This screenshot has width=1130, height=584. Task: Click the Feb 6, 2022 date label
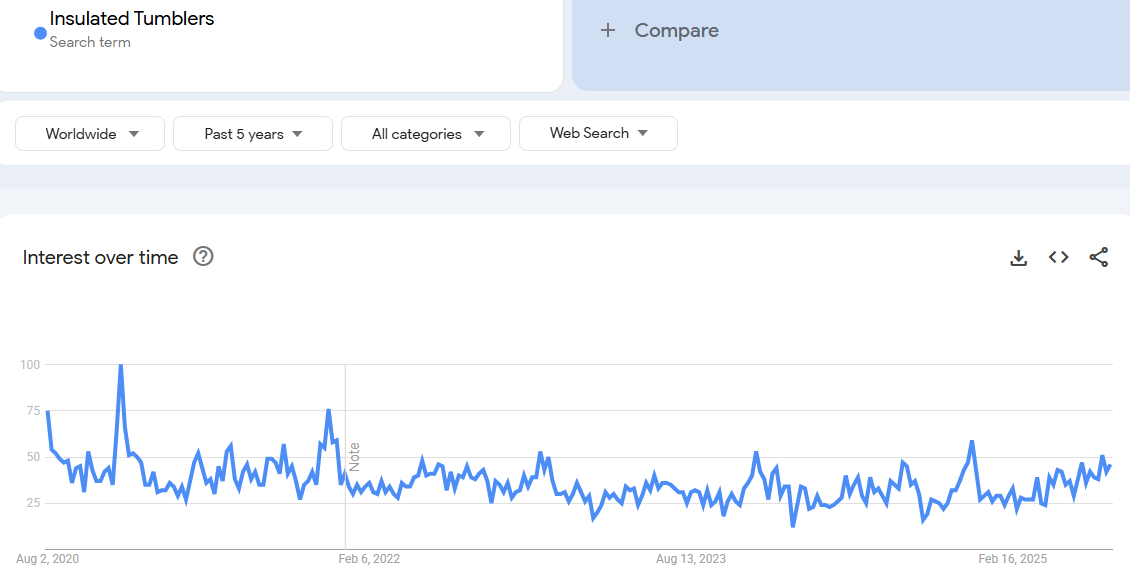coord(369,559)
